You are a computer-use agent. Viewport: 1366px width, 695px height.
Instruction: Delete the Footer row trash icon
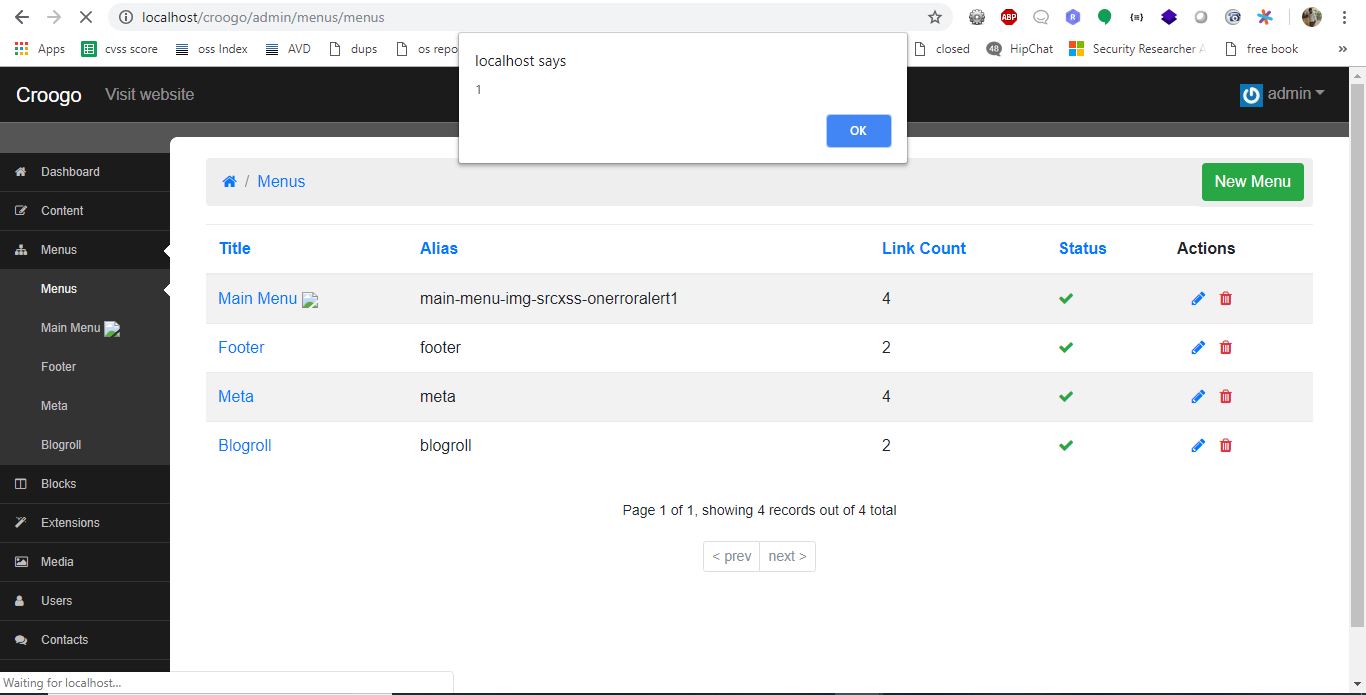tap(1226, 348)
